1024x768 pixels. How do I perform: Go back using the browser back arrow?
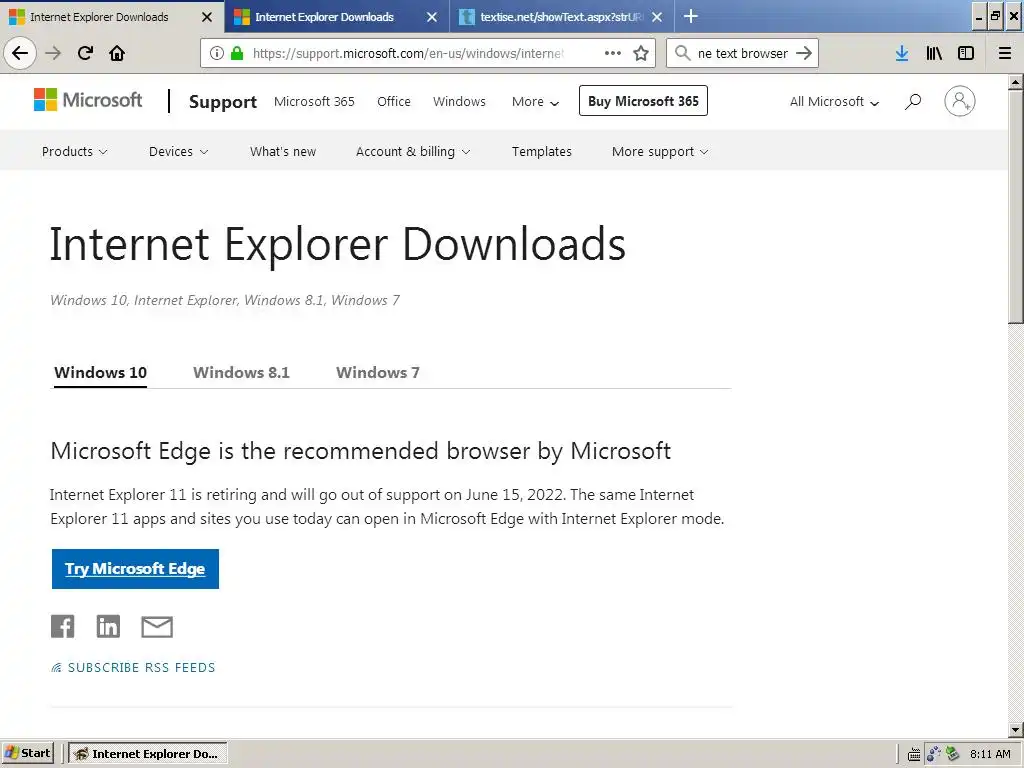click(x=20, y=53)
